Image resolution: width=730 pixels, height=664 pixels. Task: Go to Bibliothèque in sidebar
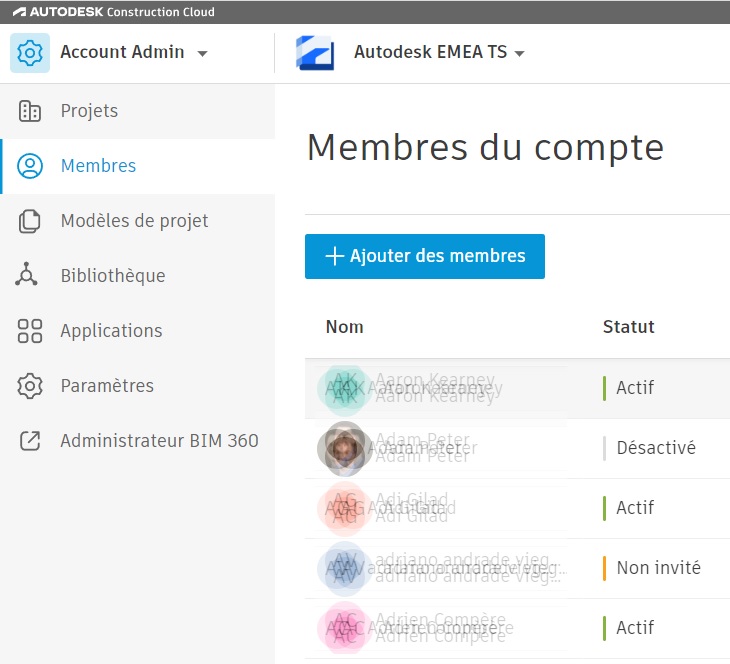137,276
